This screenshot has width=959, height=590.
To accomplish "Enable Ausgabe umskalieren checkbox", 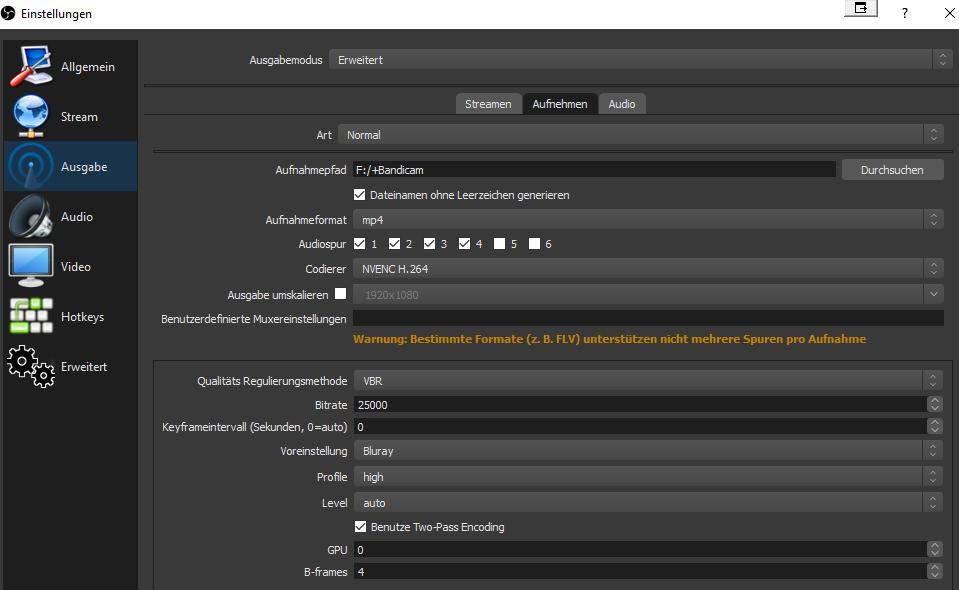I will tap(341, 294).
